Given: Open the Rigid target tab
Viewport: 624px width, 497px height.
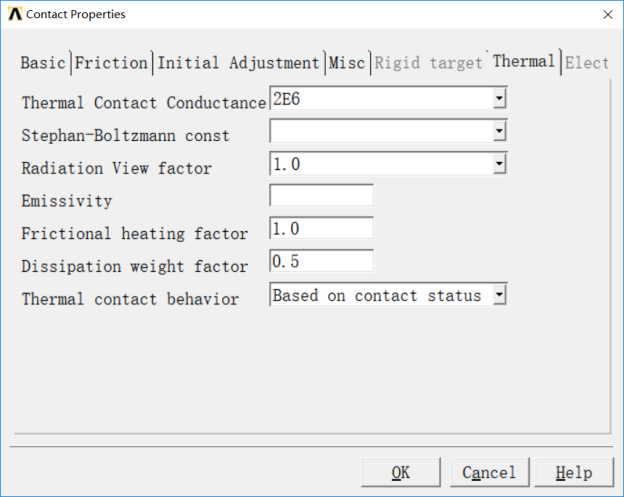Looking at the screenshot, I should point(429,63).
